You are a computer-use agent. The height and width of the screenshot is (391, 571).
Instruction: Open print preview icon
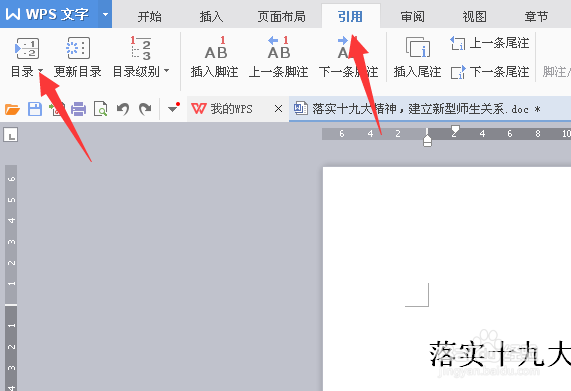(101, 109)
